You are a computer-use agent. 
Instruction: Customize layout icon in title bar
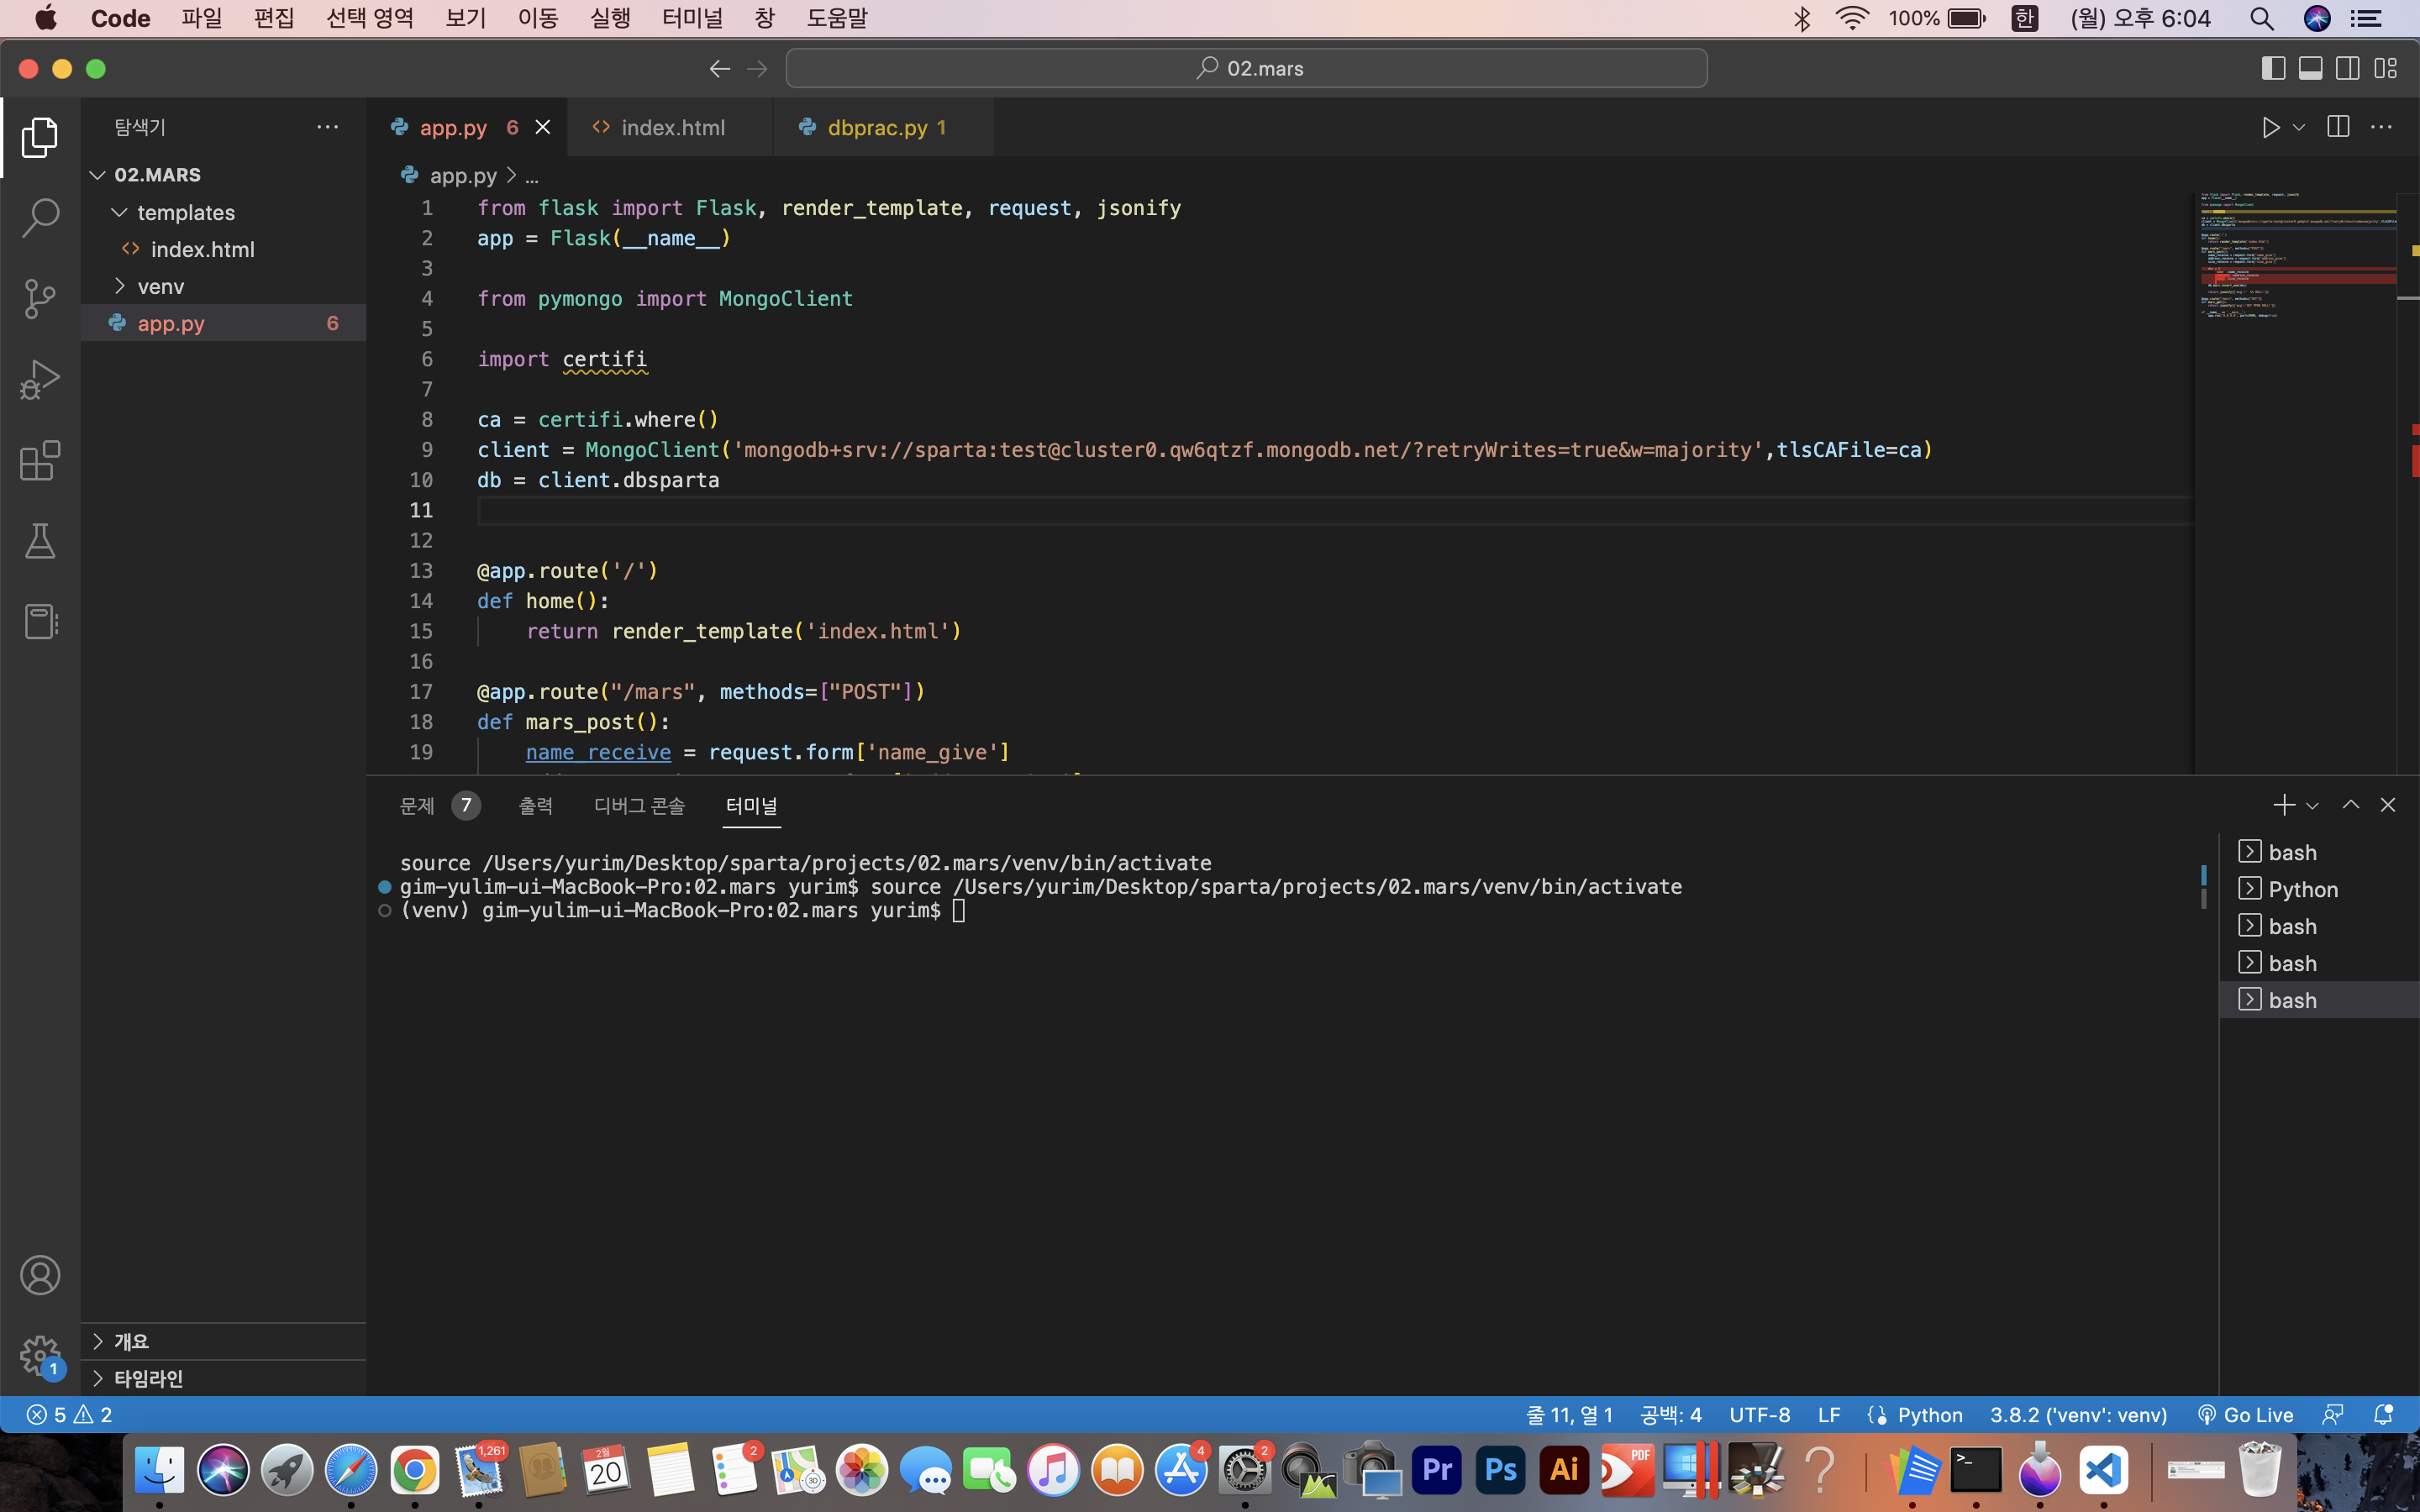[2386, 68]
